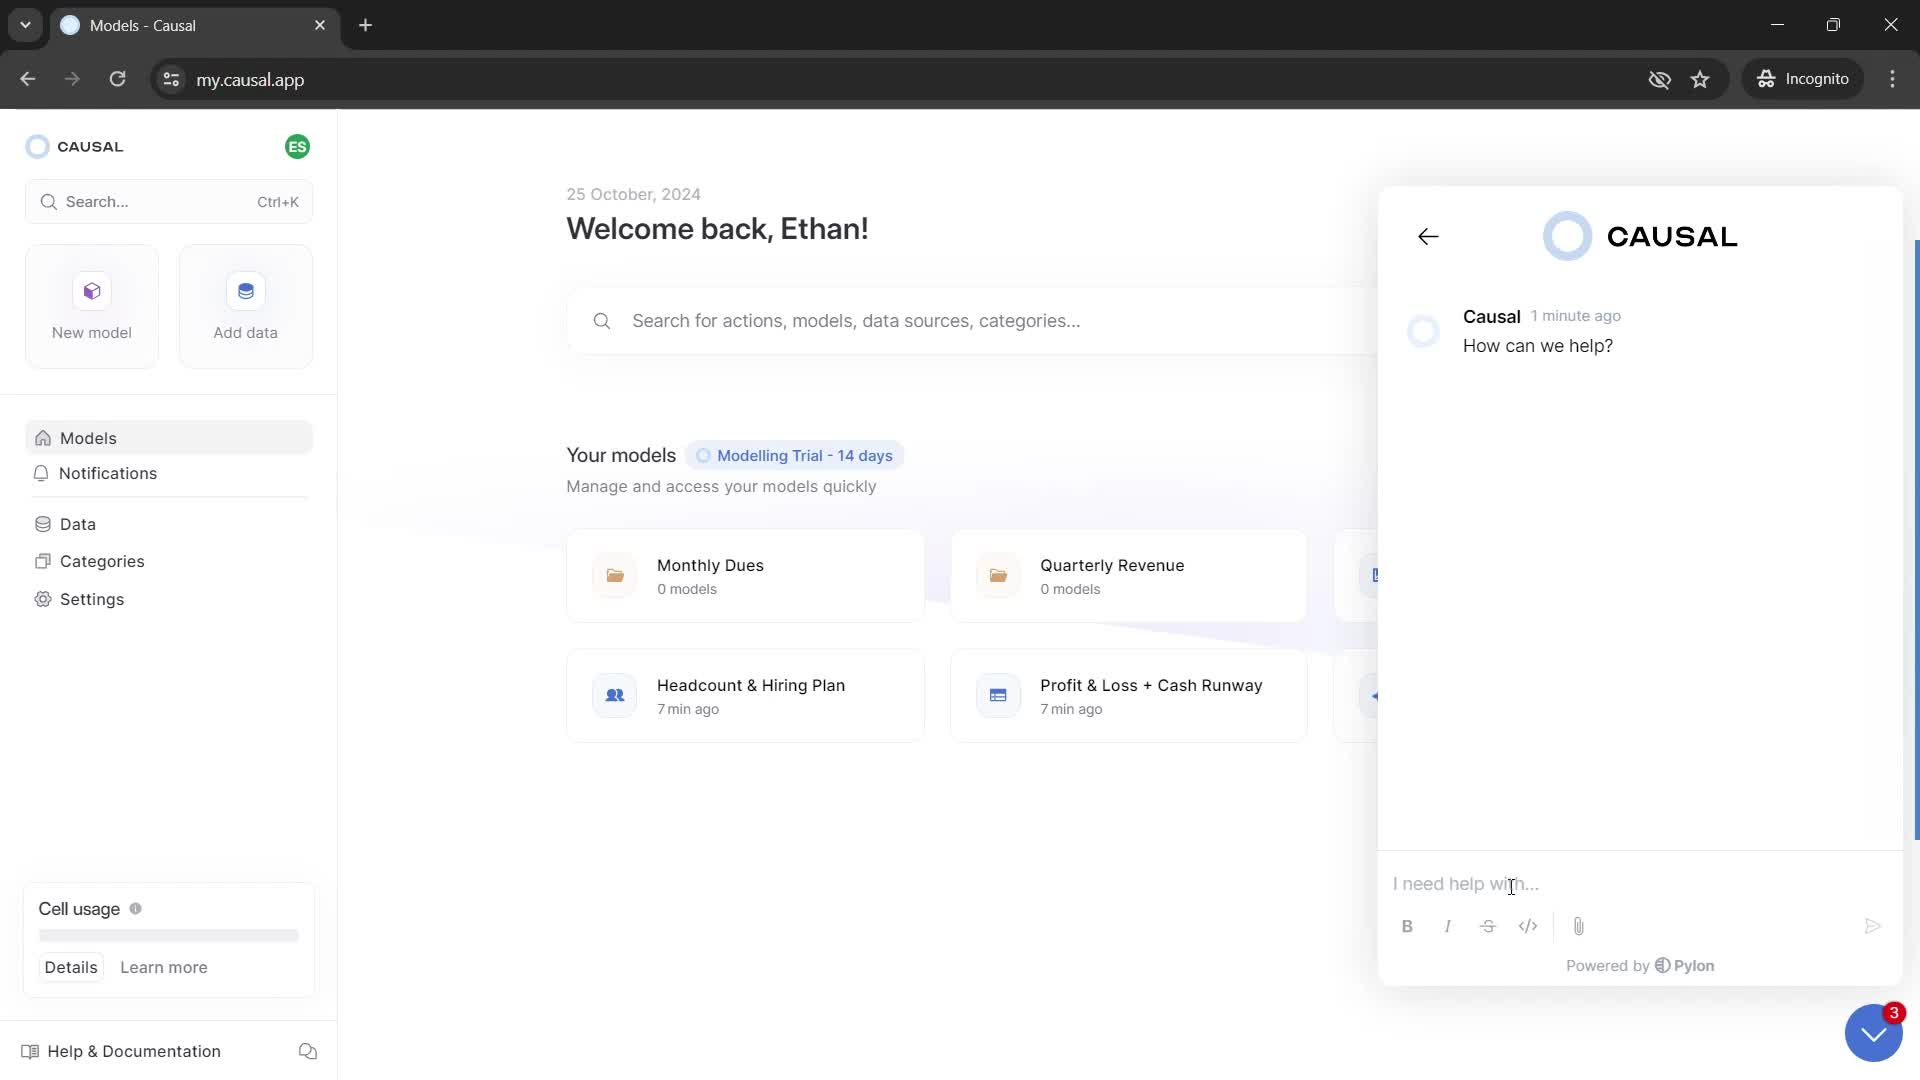Viewport: 1920px width, 1080px height.
Task: Click the Add data icon
Action: coord(245,290)
